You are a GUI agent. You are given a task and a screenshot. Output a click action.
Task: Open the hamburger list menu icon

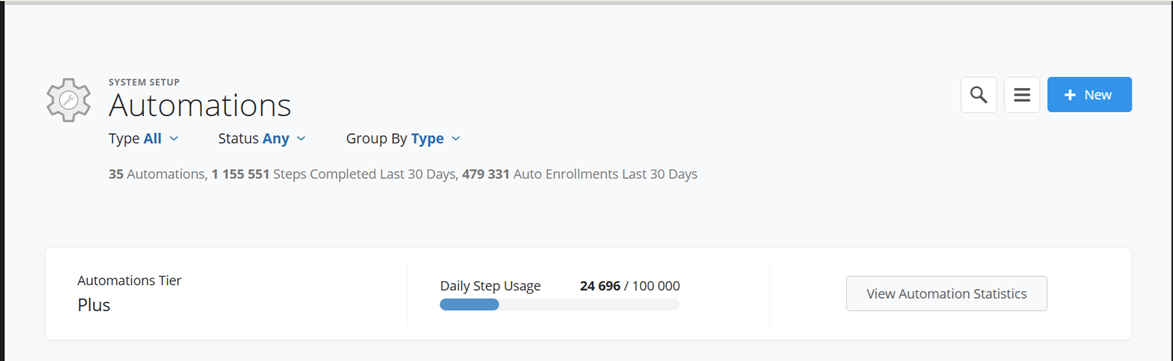tap(1022, 95)
